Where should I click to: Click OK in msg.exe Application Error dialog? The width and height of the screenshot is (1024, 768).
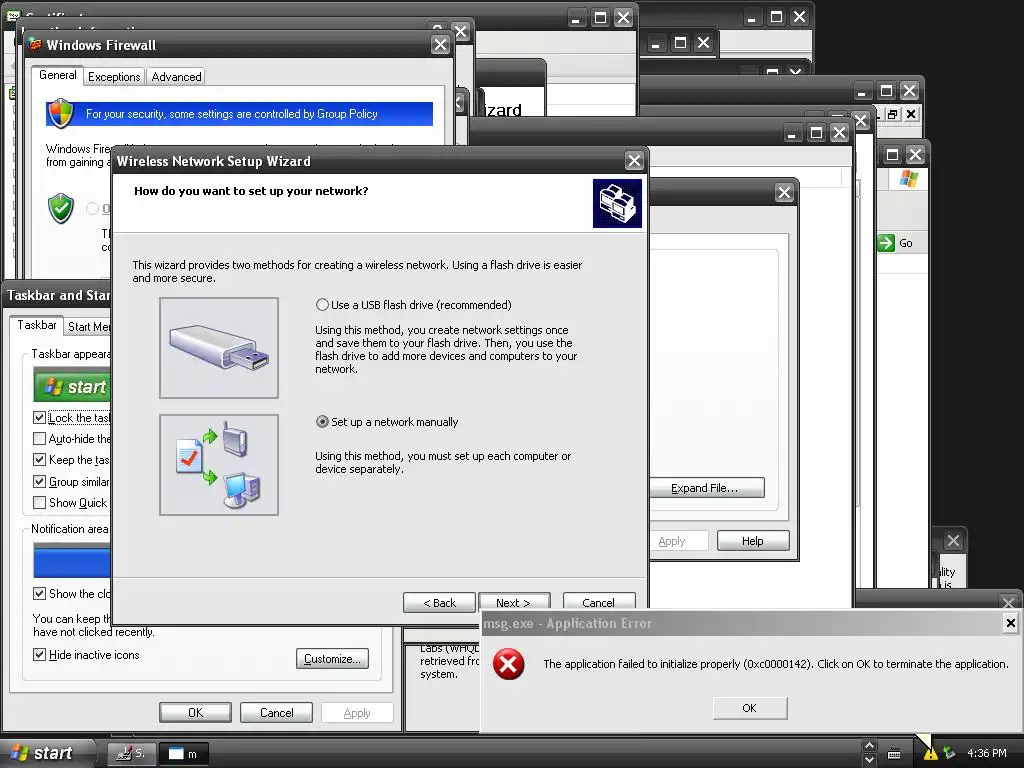pos(750,708)
